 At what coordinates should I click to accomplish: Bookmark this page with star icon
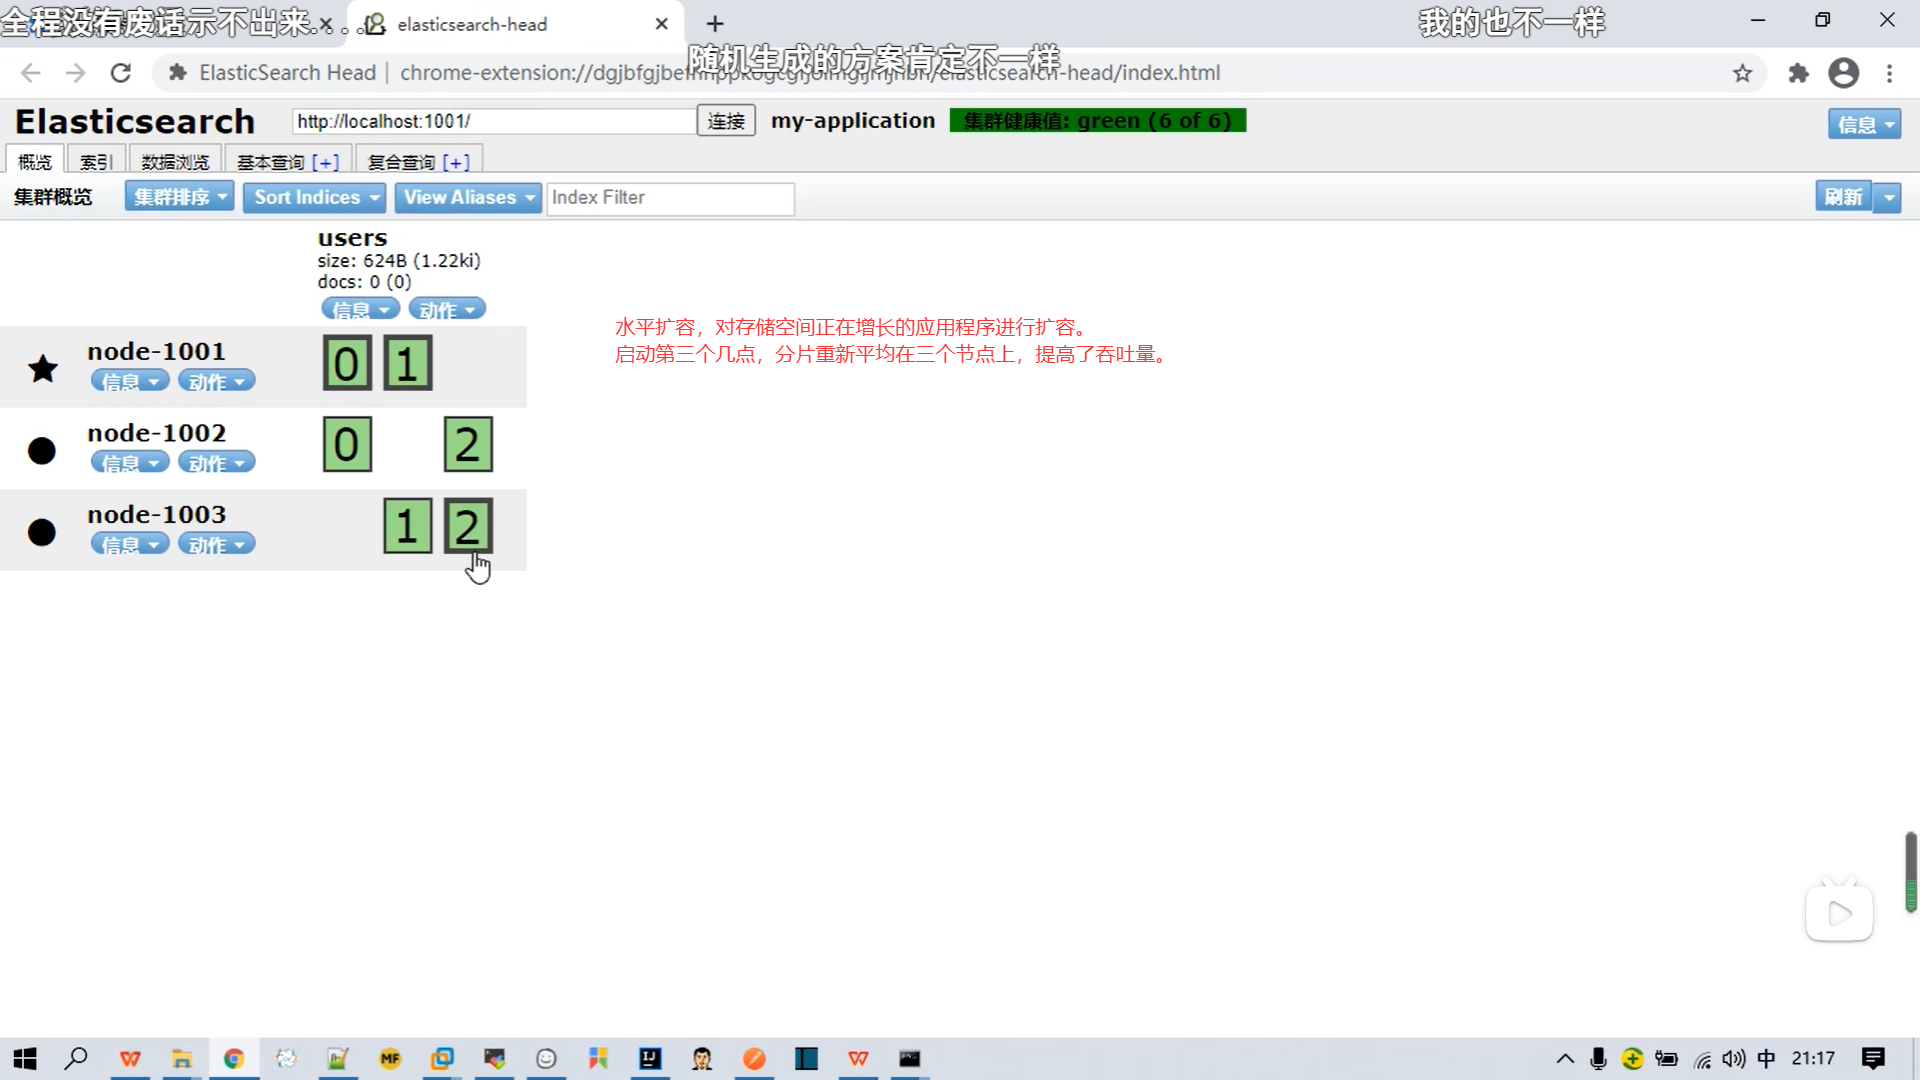click(x=1742, y=73)
